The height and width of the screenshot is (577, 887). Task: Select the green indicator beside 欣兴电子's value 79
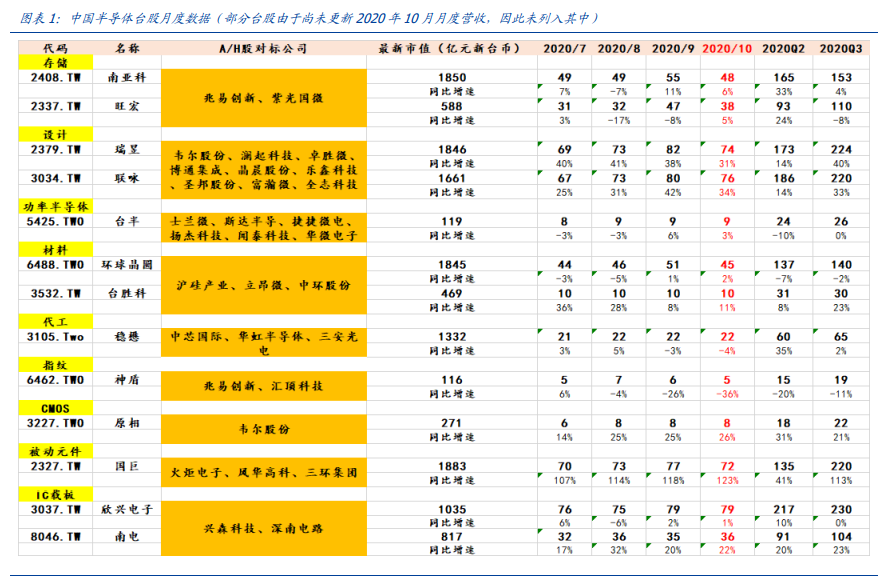(702, 519)
